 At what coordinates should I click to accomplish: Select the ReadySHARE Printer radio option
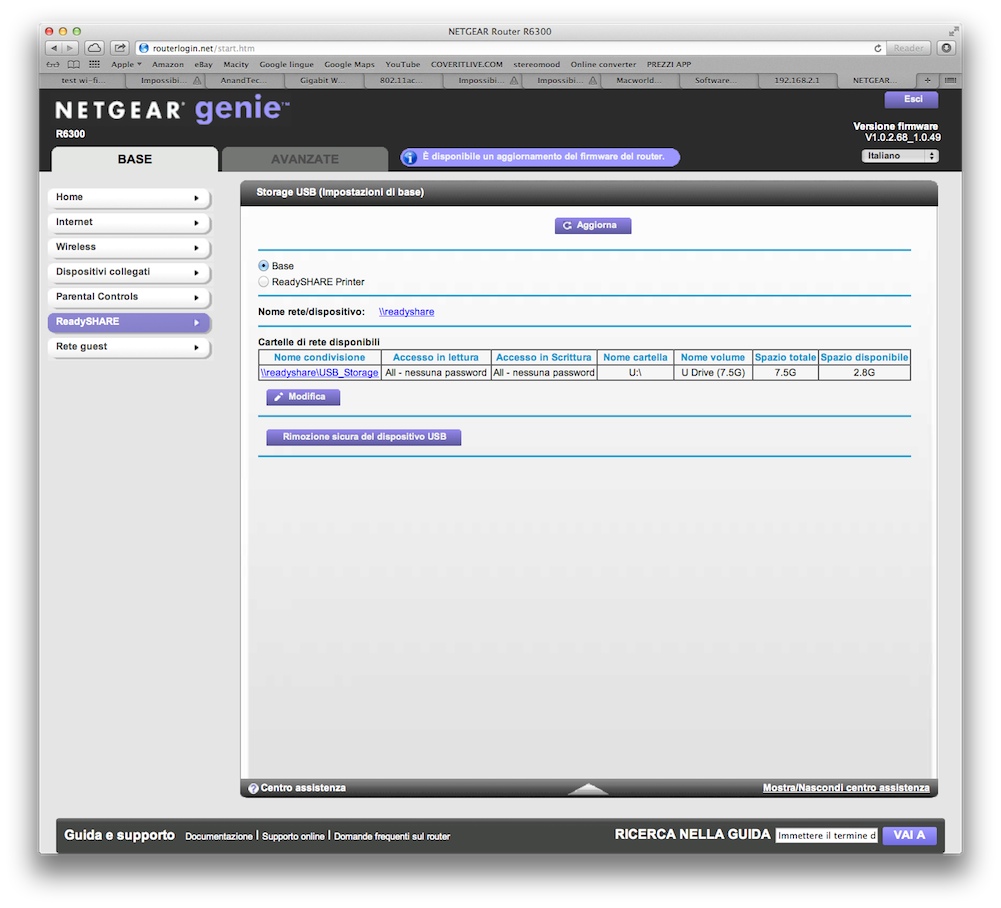(x=264, y=282)
